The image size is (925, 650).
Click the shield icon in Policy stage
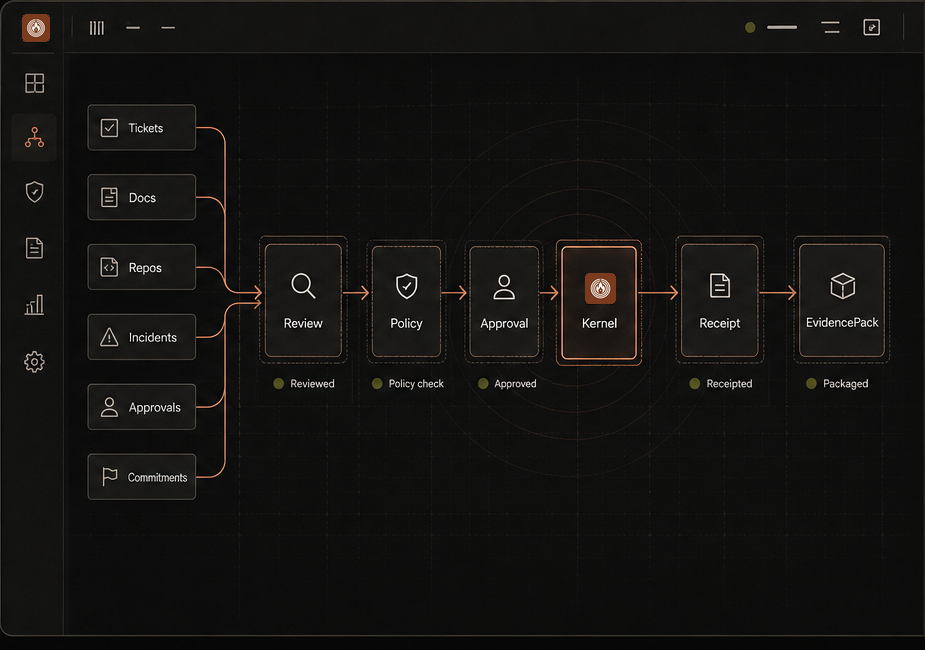(x=406, y=286)
